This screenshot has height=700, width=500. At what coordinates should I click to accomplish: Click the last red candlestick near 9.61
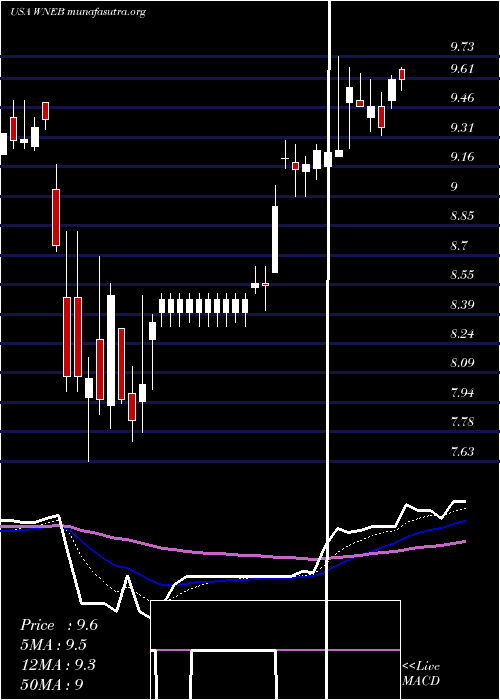tap(402, 74)
